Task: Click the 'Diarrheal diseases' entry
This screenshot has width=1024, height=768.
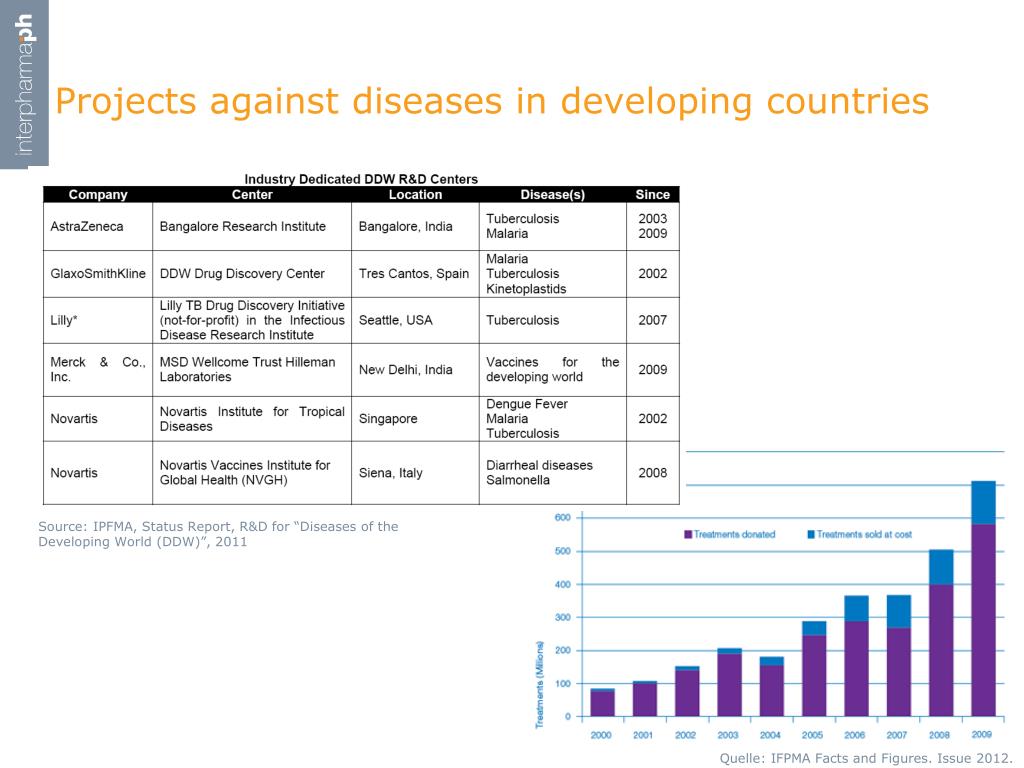Action: [x=539, y=465]
